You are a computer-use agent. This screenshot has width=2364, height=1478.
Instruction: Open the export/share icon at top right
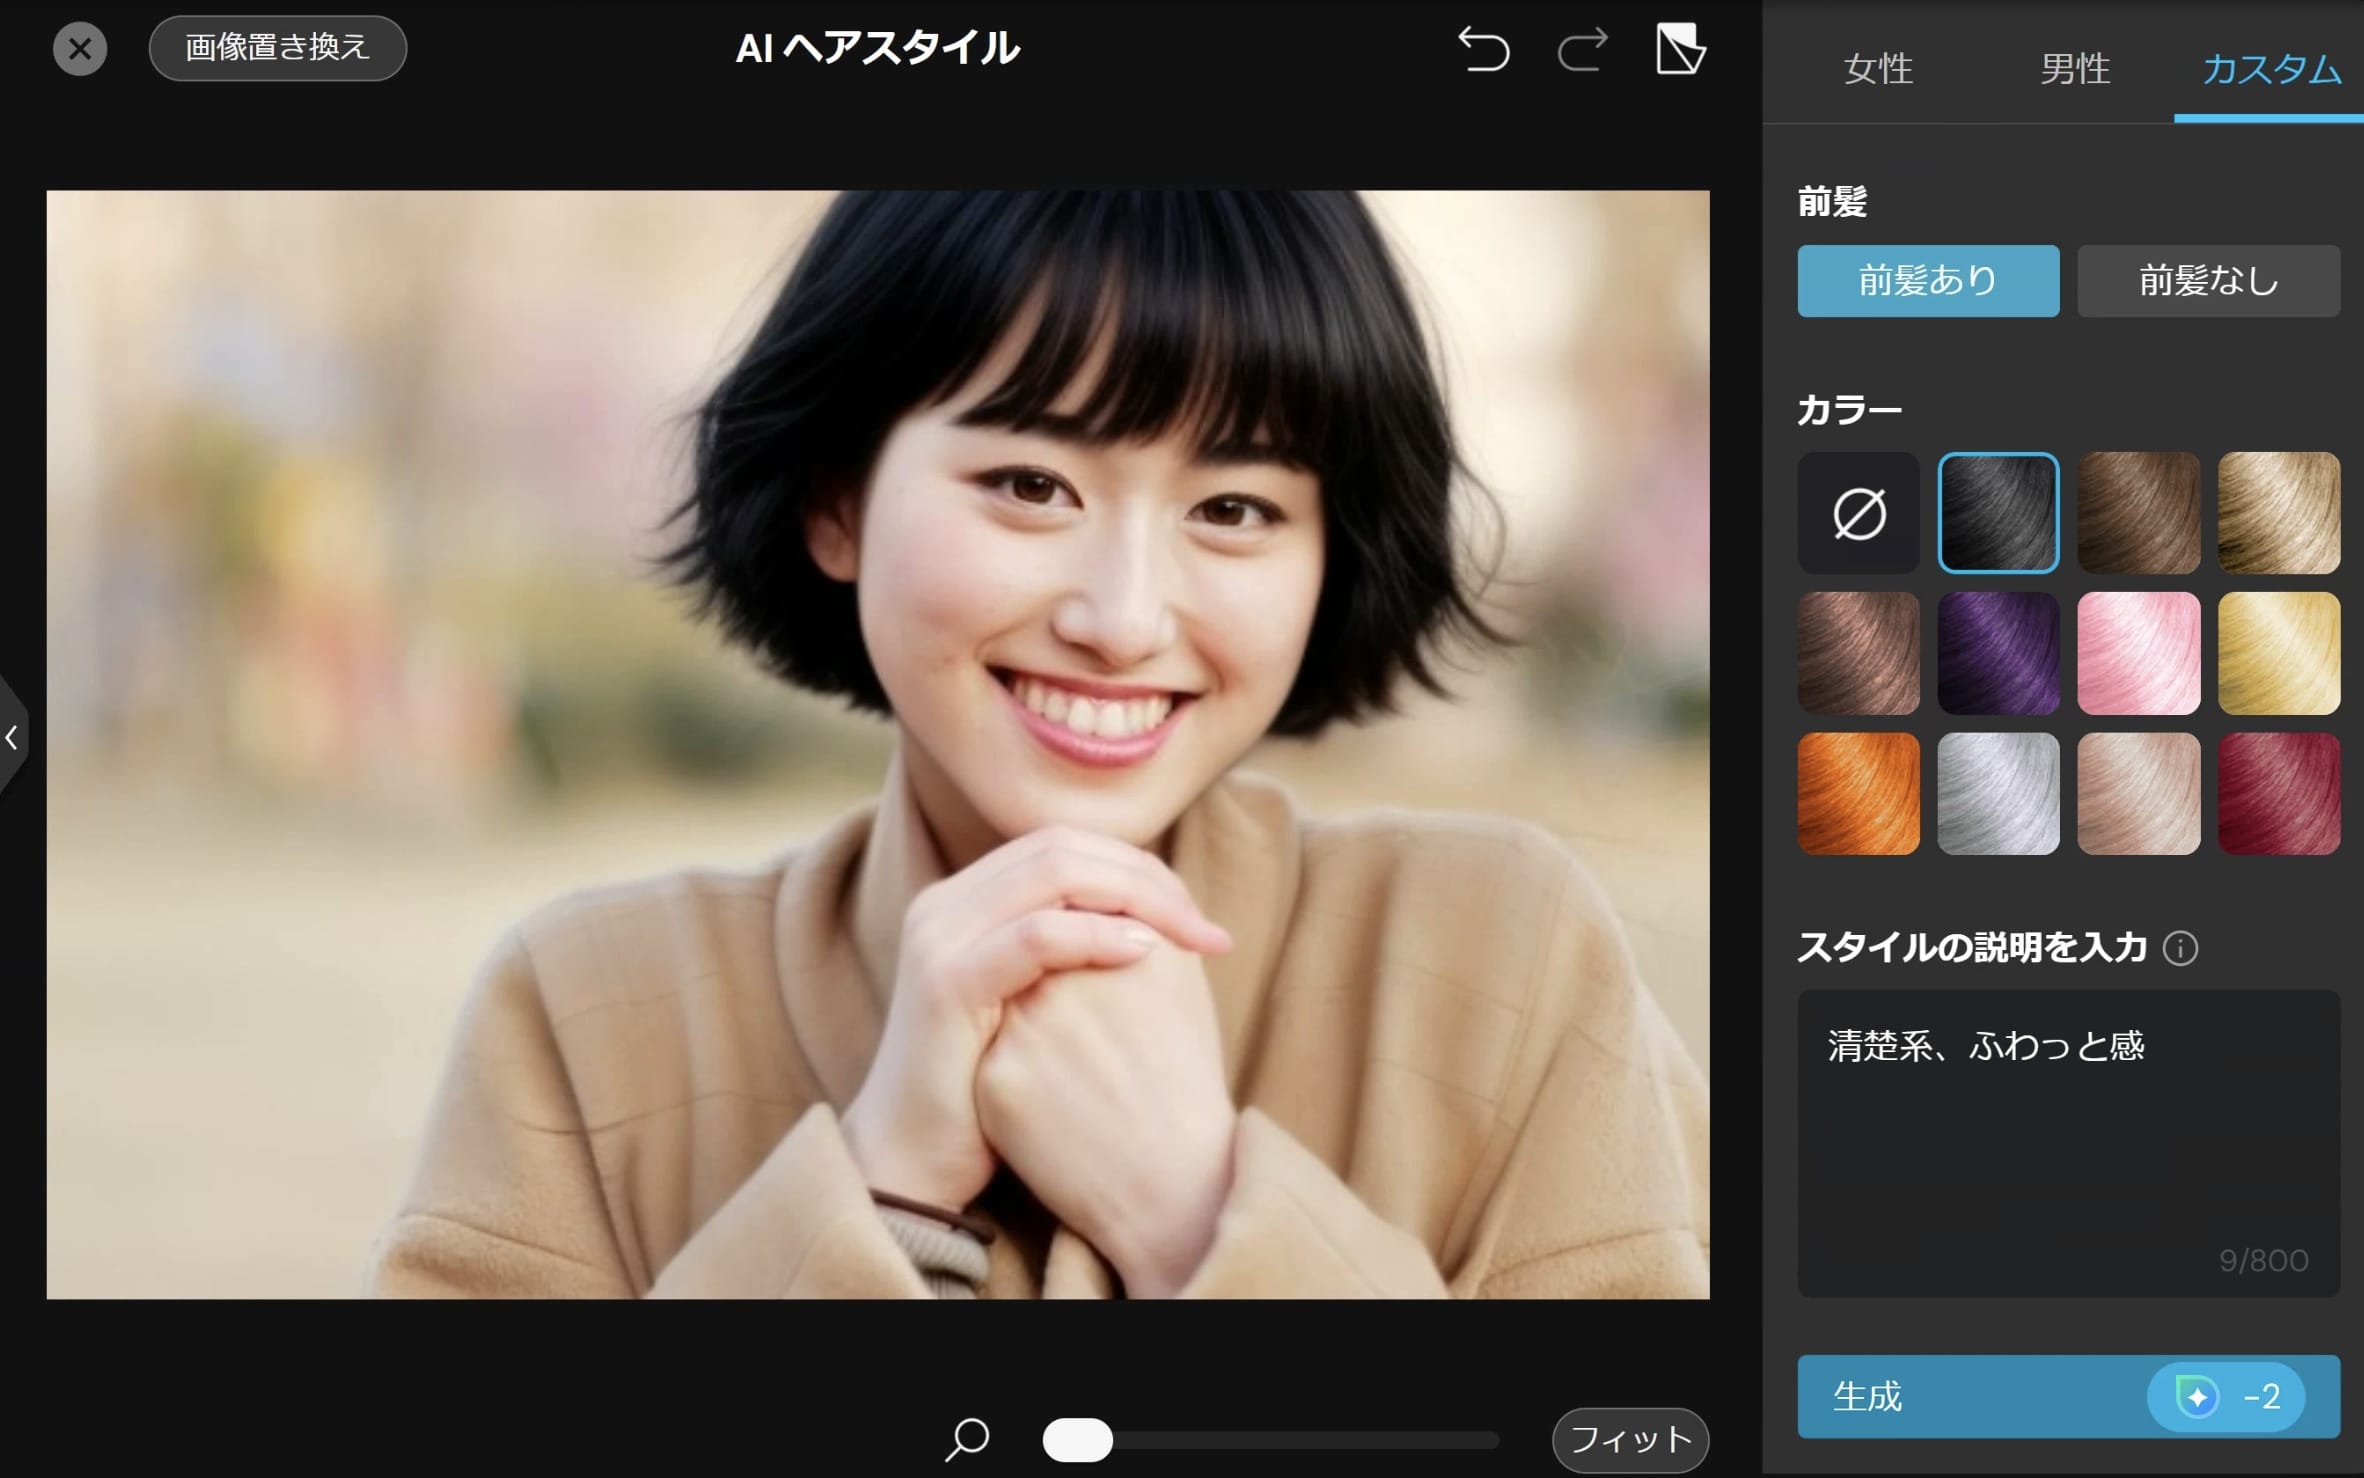tap(1680, 48)
